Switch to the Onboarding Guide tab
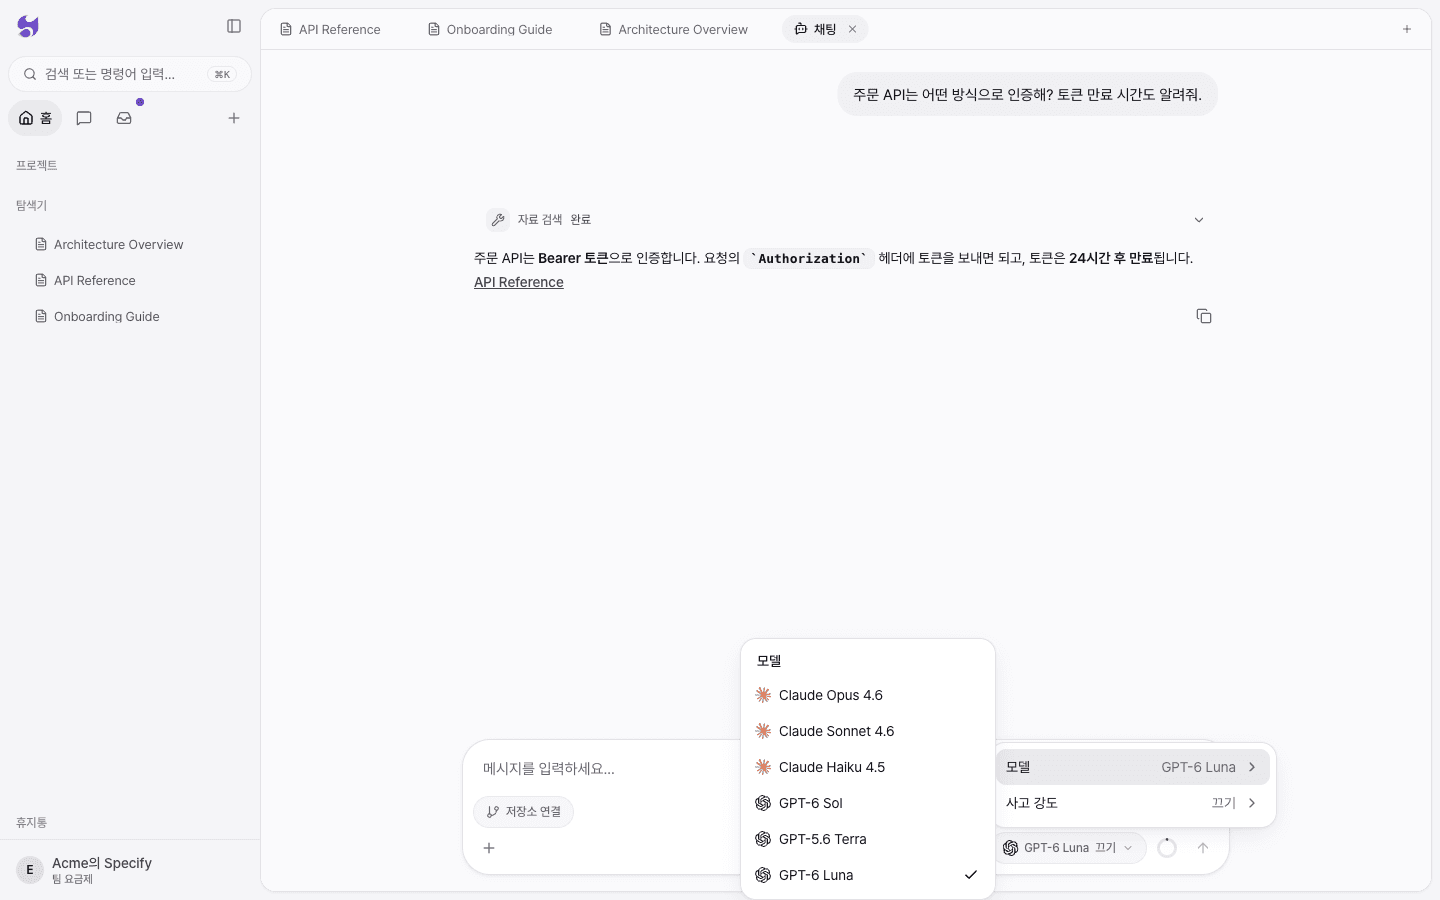 (x=490, y=29)
